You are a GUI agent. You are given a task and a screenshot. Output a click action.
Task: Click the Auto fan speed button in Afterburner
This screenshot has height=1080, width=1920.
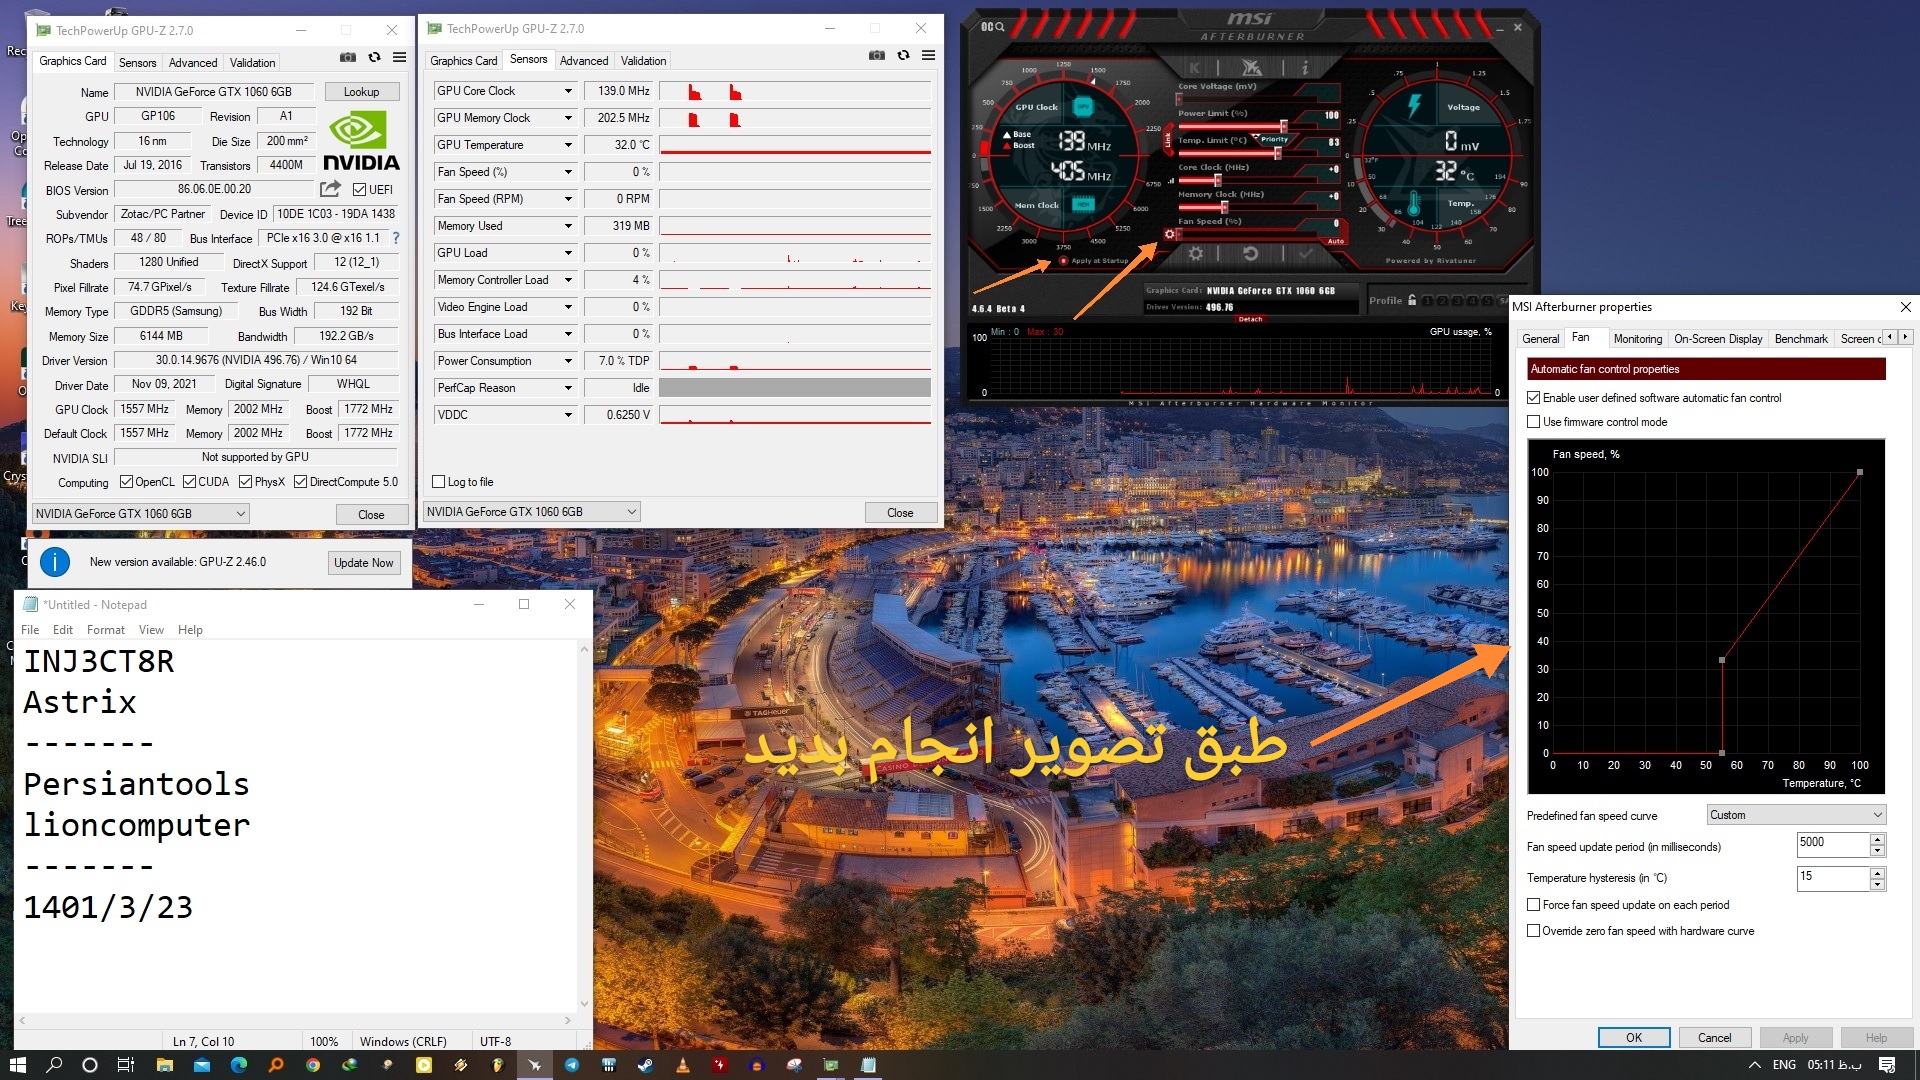(x=1336, y=241)
